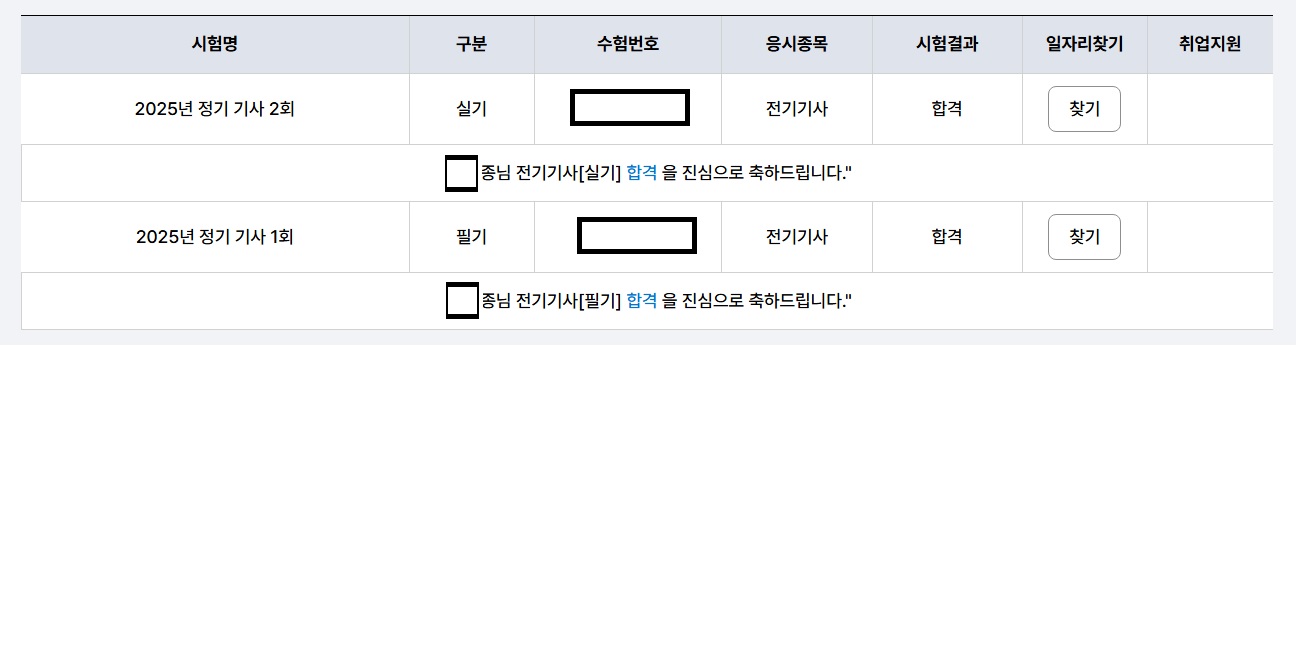Select the 취업지원 column header
Screen dimensions: 1296x648
(x=1210, y=44)
